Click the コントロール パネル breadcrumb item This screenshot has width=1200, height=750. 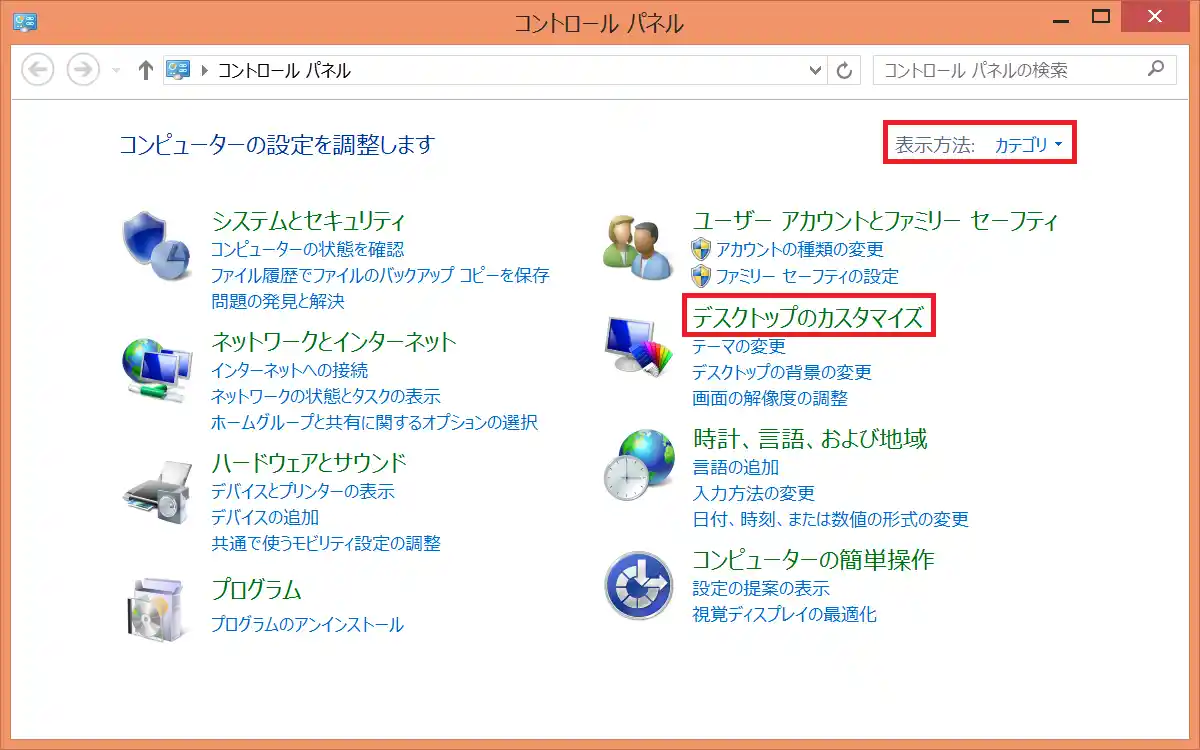click(x=284, y=71)
